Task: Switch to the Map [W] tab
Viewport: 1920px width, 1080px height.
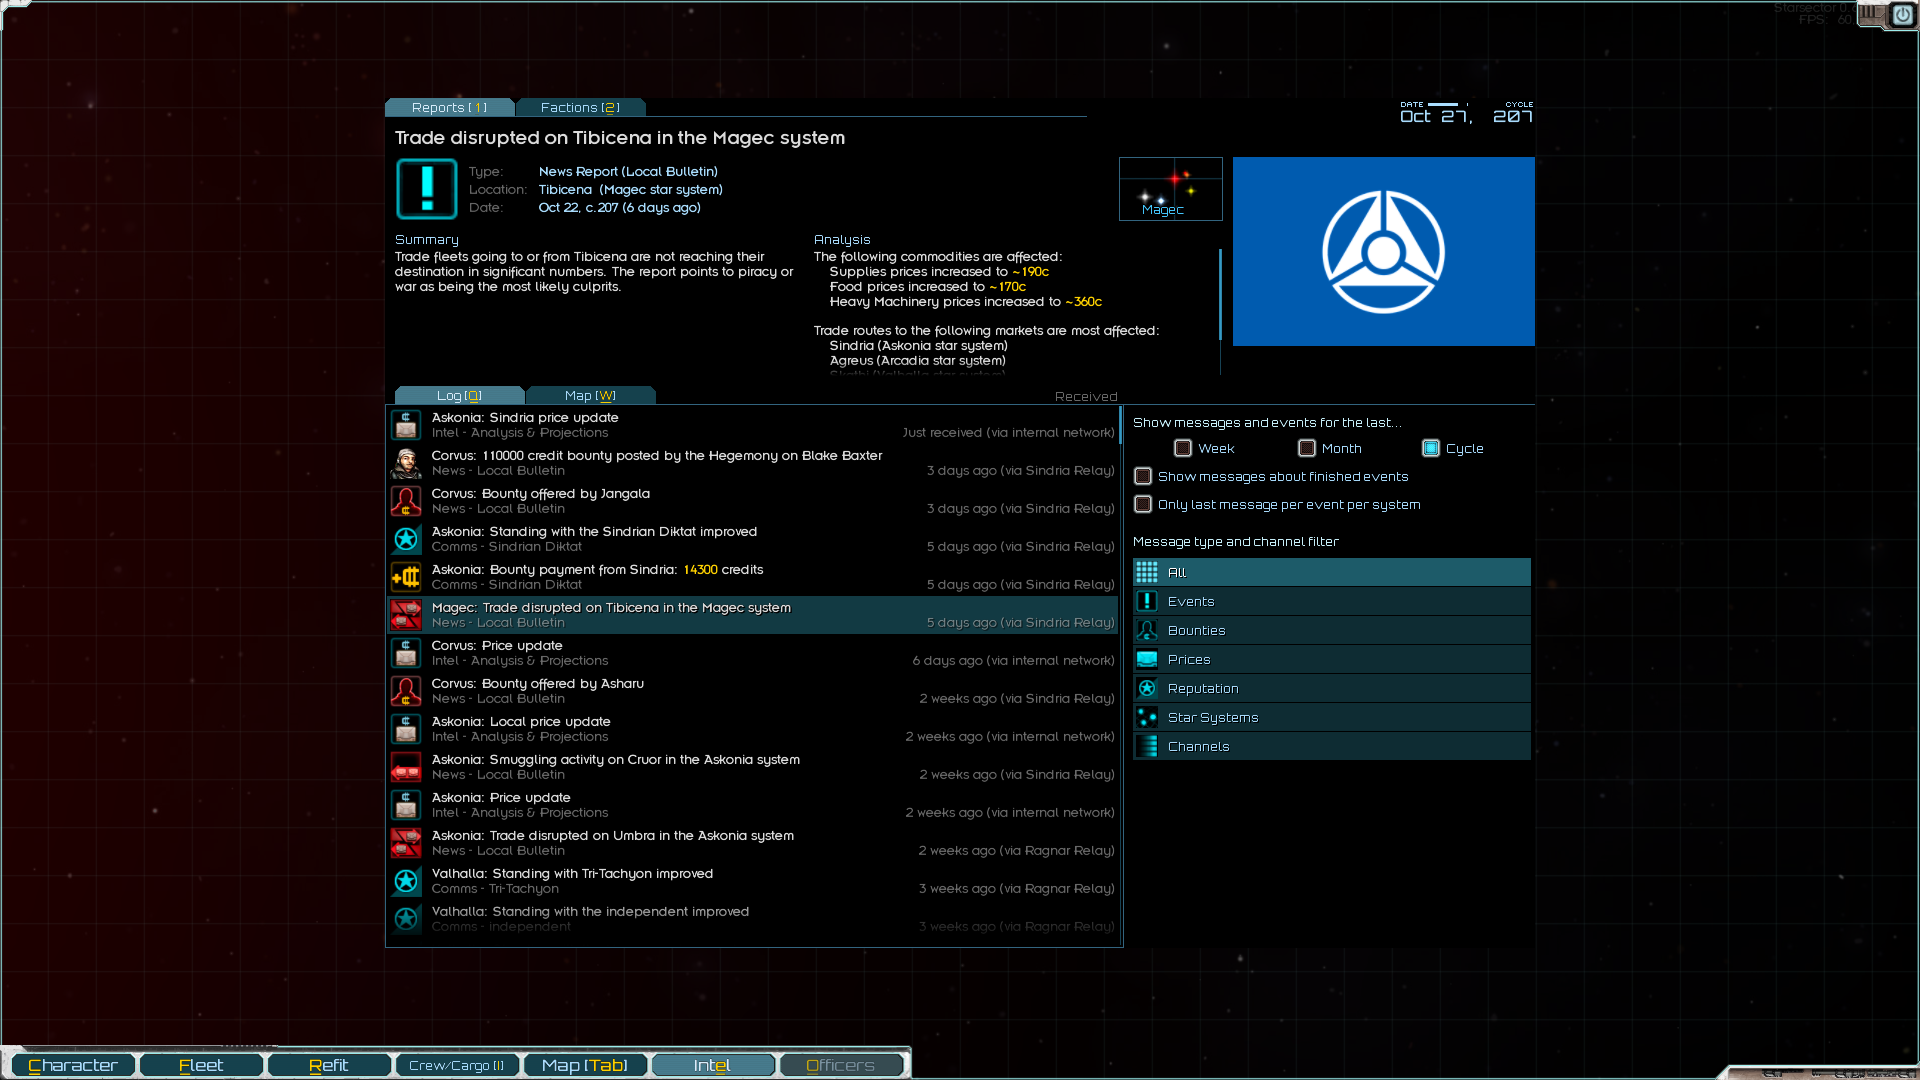Action: point(590,395)
